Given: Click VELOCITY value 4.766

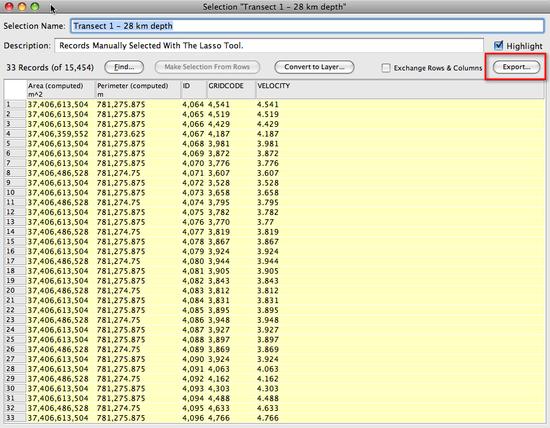Looking at the screenshot, I should tap(268, 418).
